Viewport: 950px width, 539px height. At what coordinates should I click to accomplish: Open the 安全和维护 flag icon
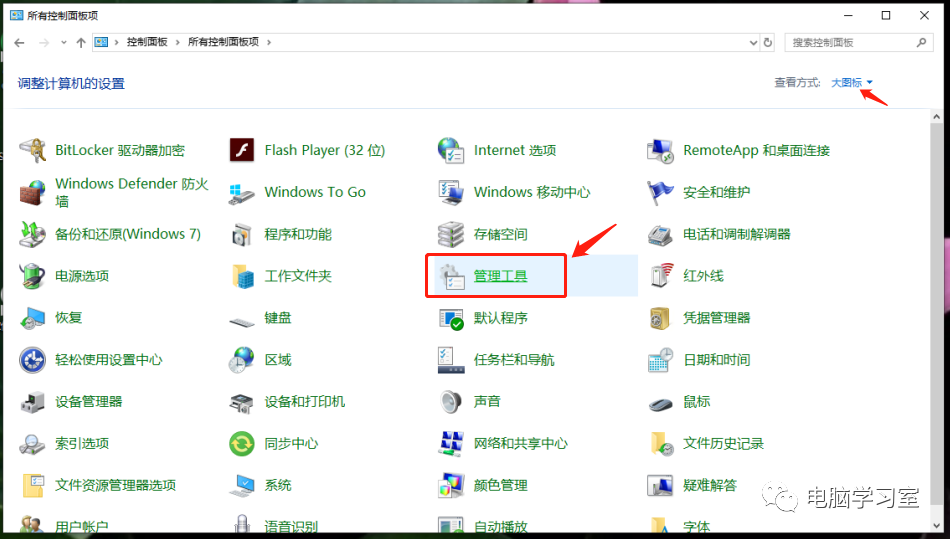(660, 192)
